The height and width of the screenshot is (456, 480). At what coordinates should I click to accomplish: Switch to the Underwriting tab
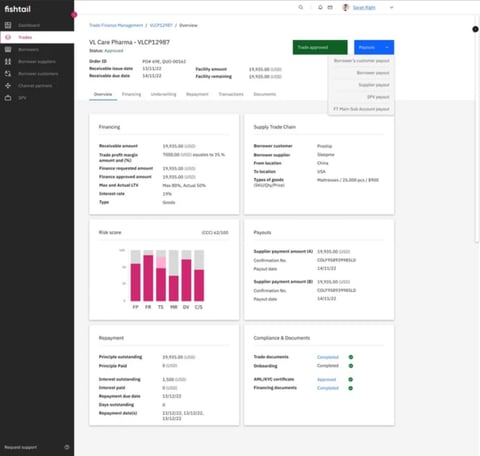(163, 94)
